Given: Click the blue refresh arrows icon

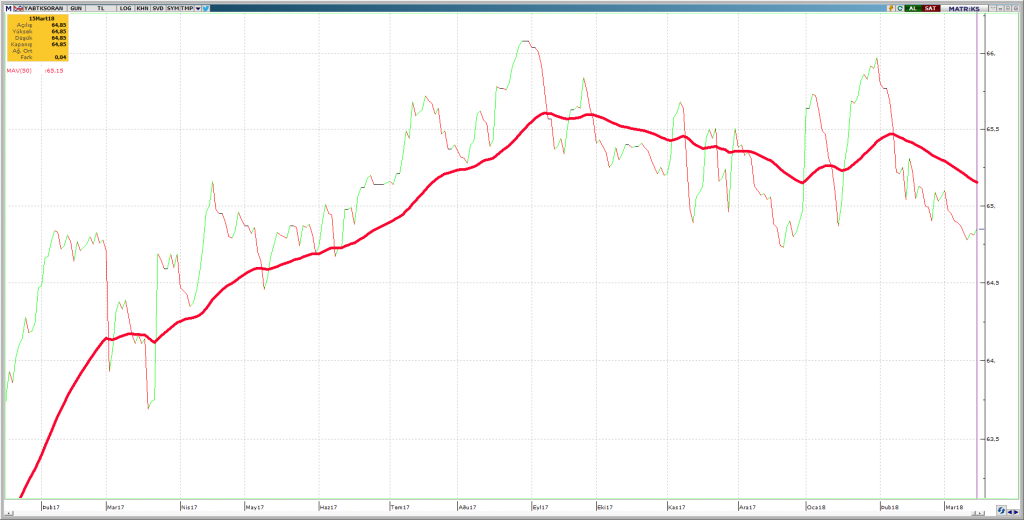Looking at the screenshot, I should (1001, 510).
